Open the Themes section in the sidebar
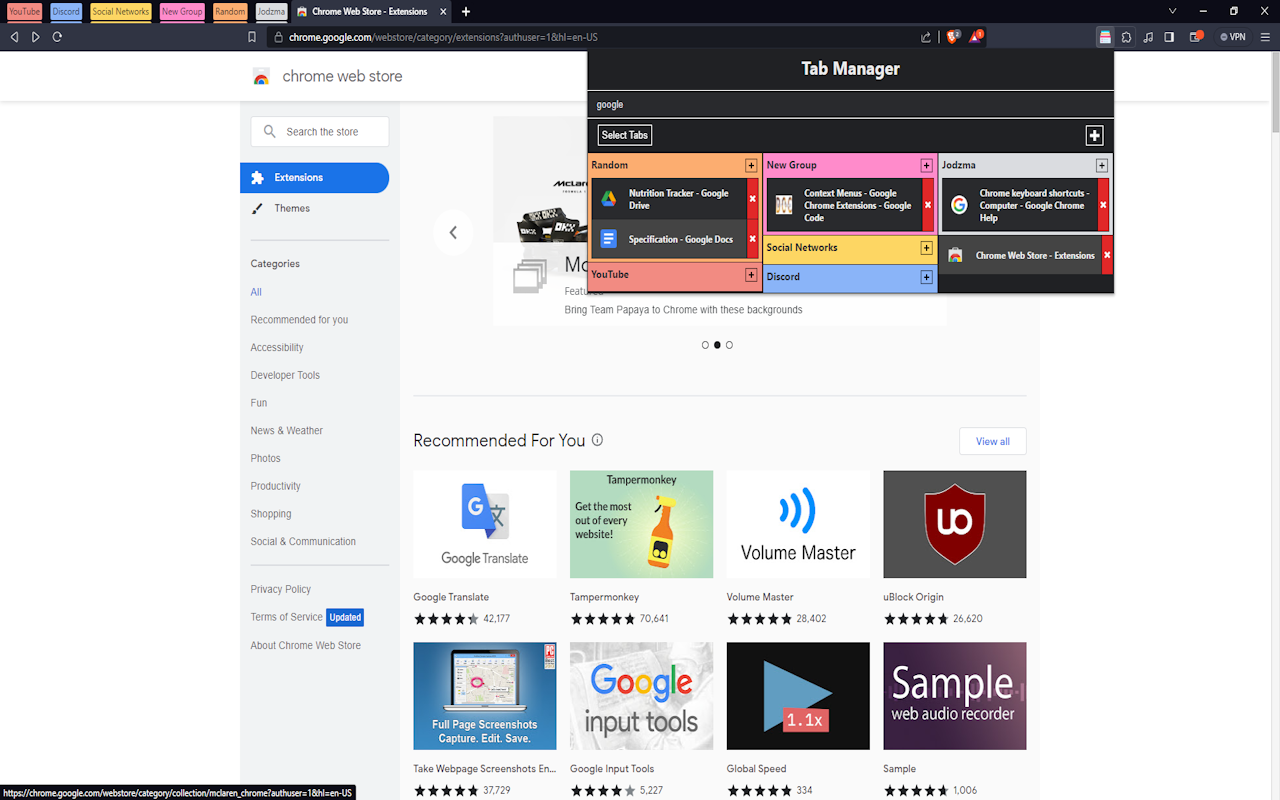The height and width of the screenshot is (800, 1280). (292, 208)
